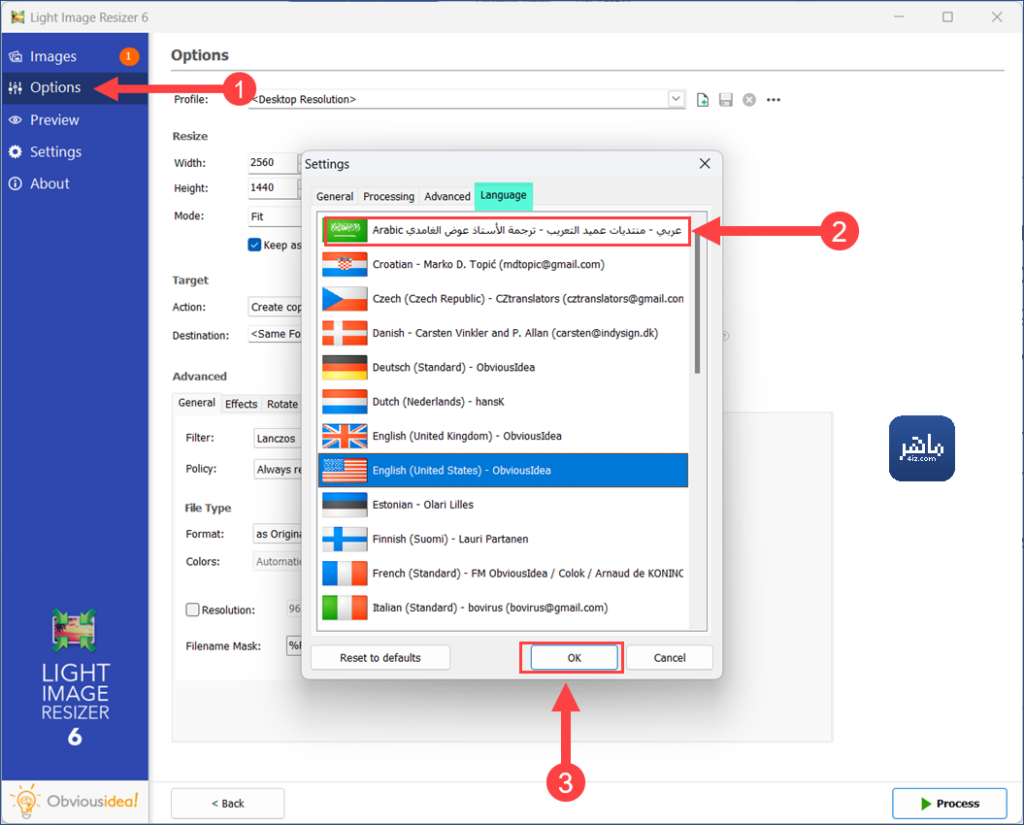The height and width of the screenshot is (825, 1024).
Task: Click the Croatian flag icon
Action: (x=345, y=265)
